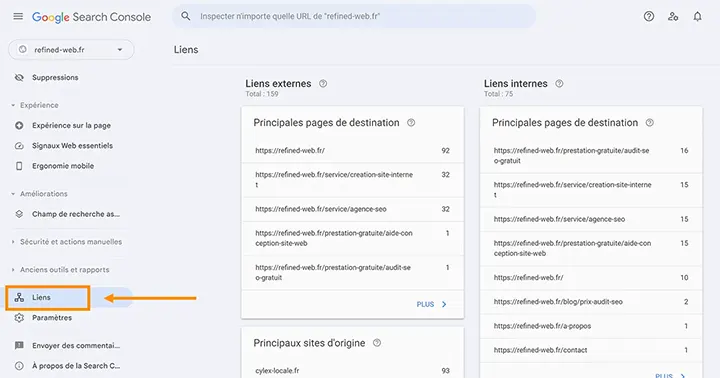
Task: Click the Suppressions crossed-eye icon
Action: click(19, 78)
